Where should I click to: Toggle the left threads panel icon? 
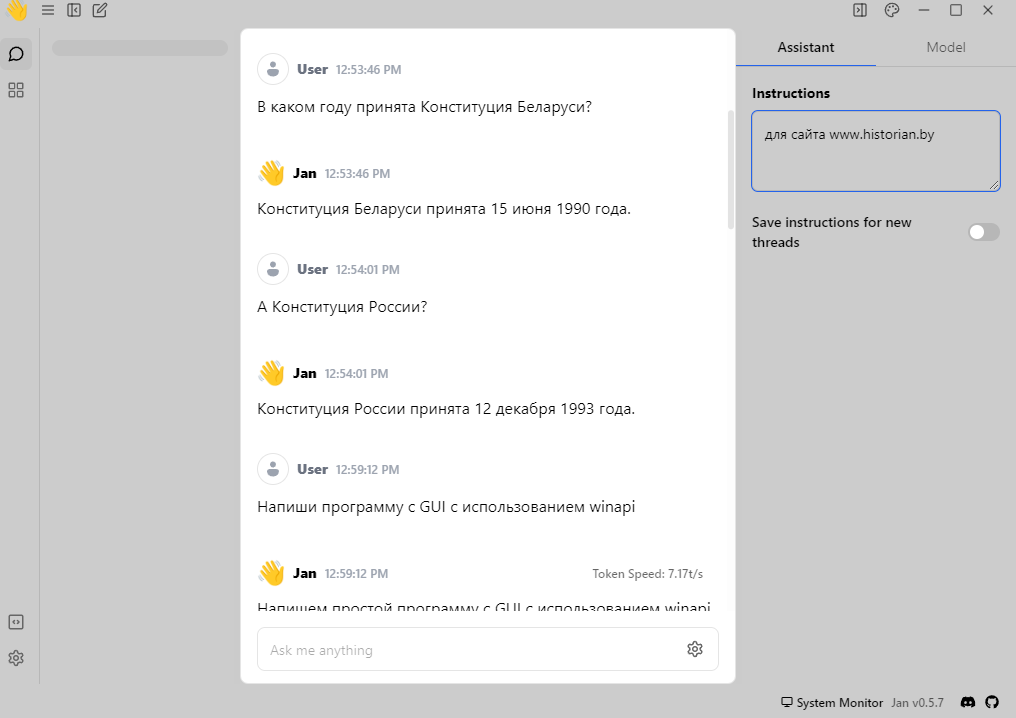[x=74, y=11]
